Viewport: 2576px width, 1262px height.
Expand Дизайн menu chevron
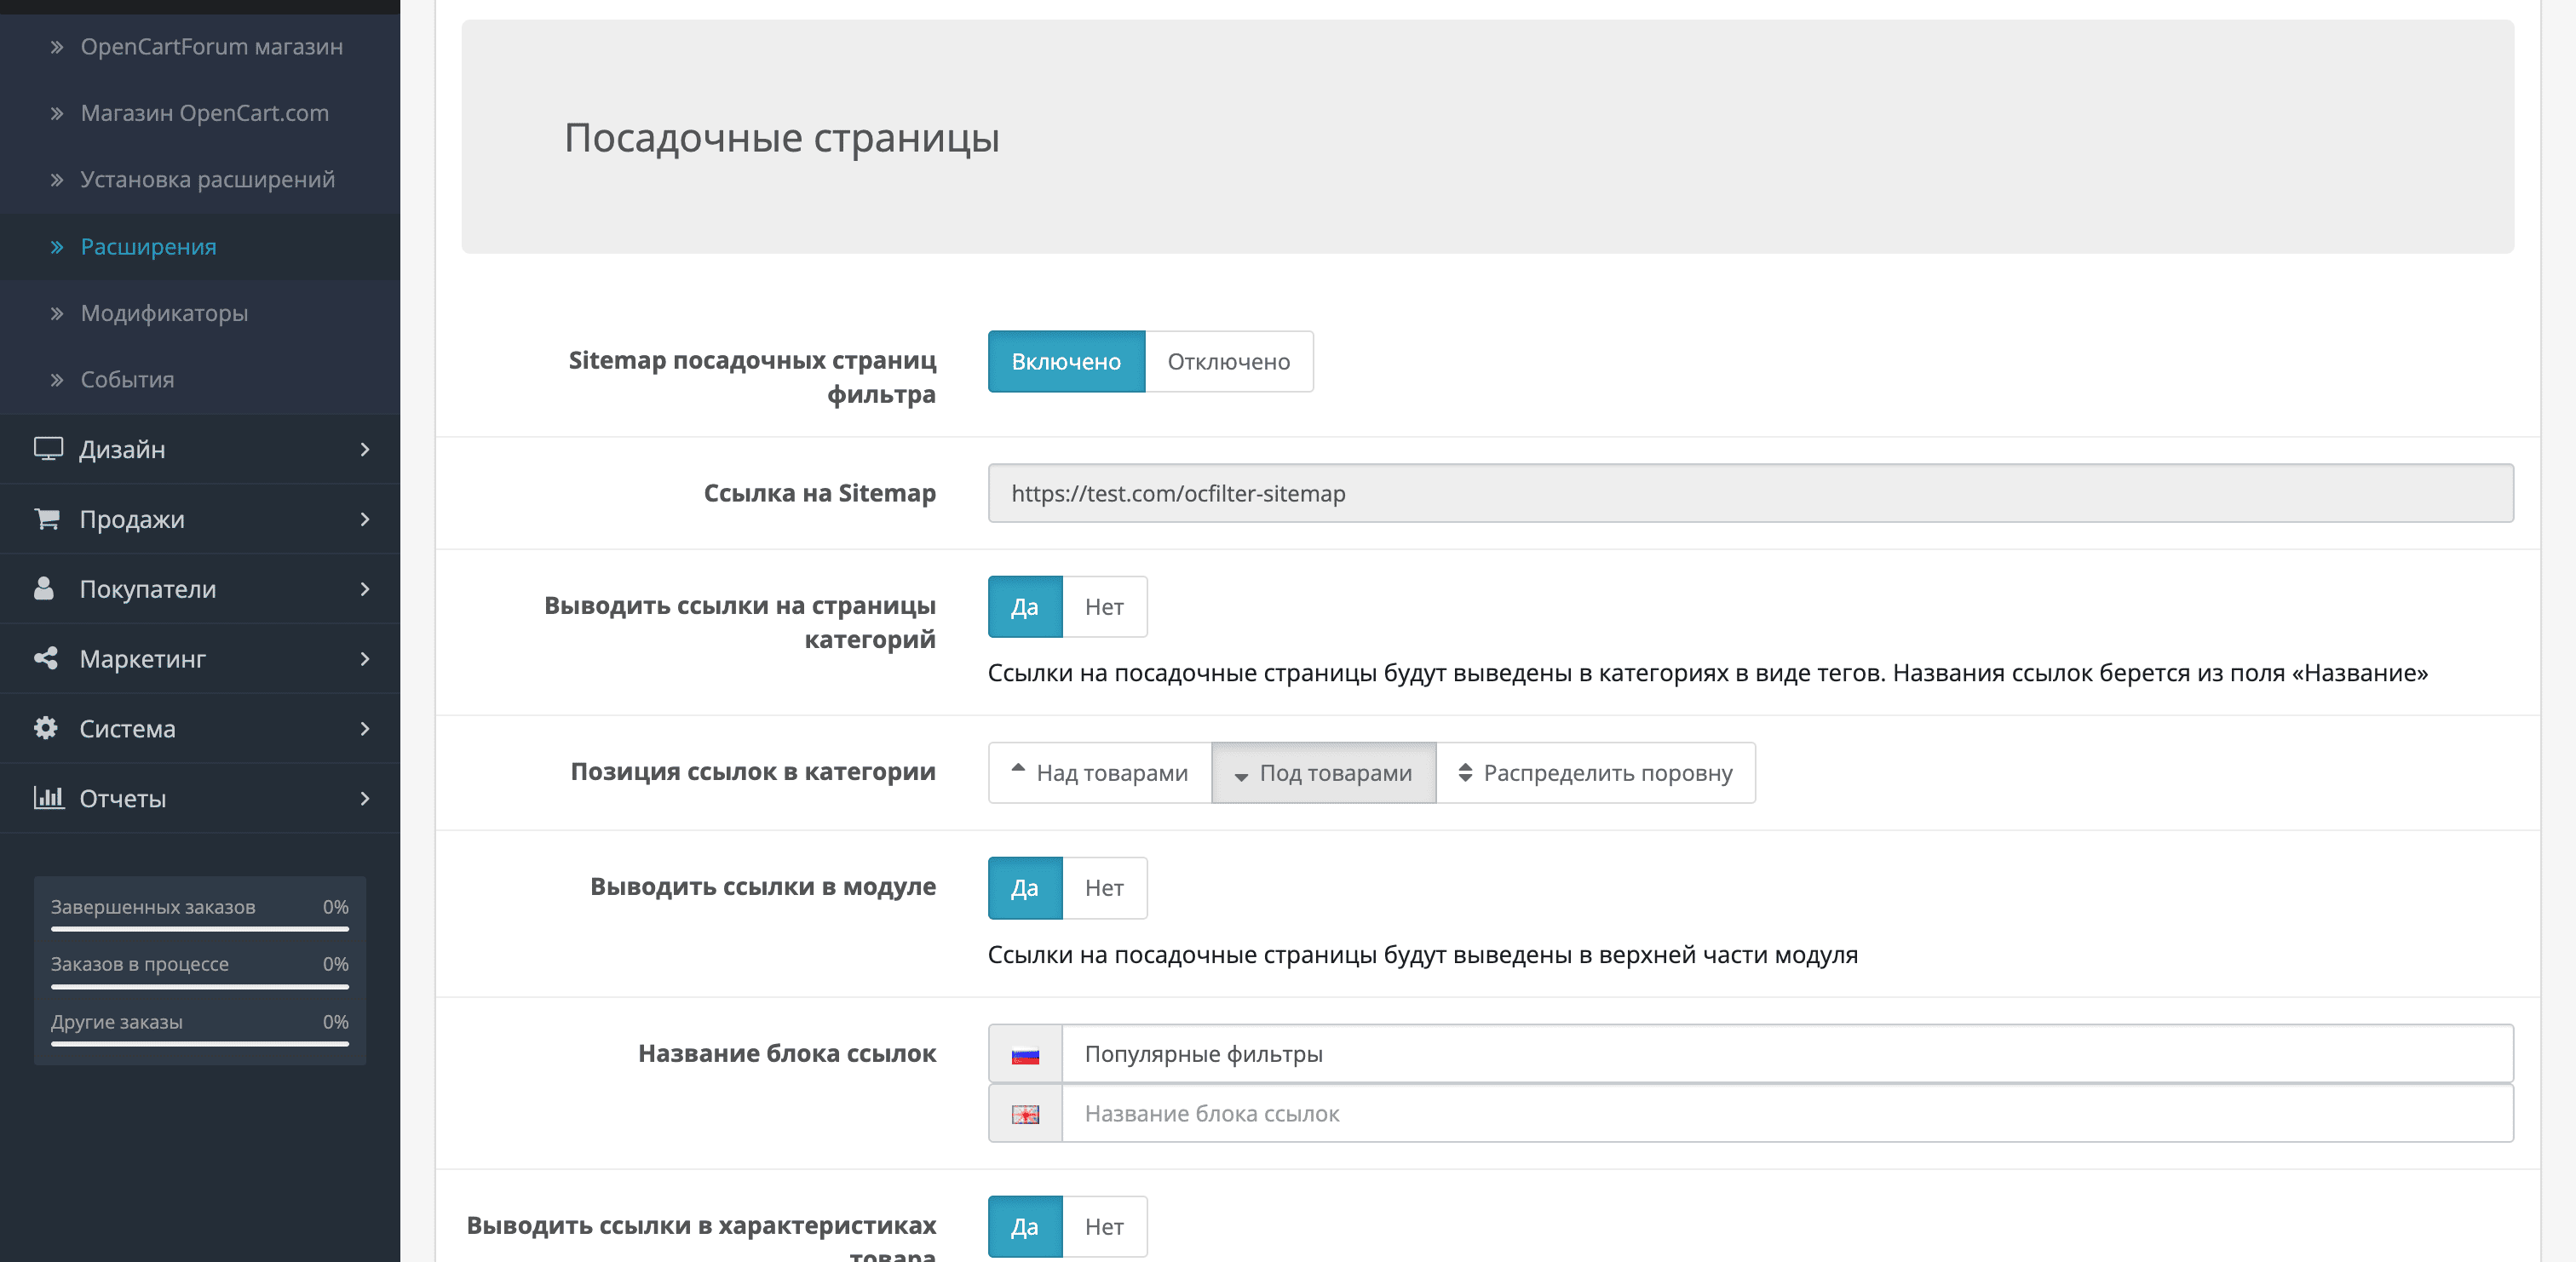(365, 449)
